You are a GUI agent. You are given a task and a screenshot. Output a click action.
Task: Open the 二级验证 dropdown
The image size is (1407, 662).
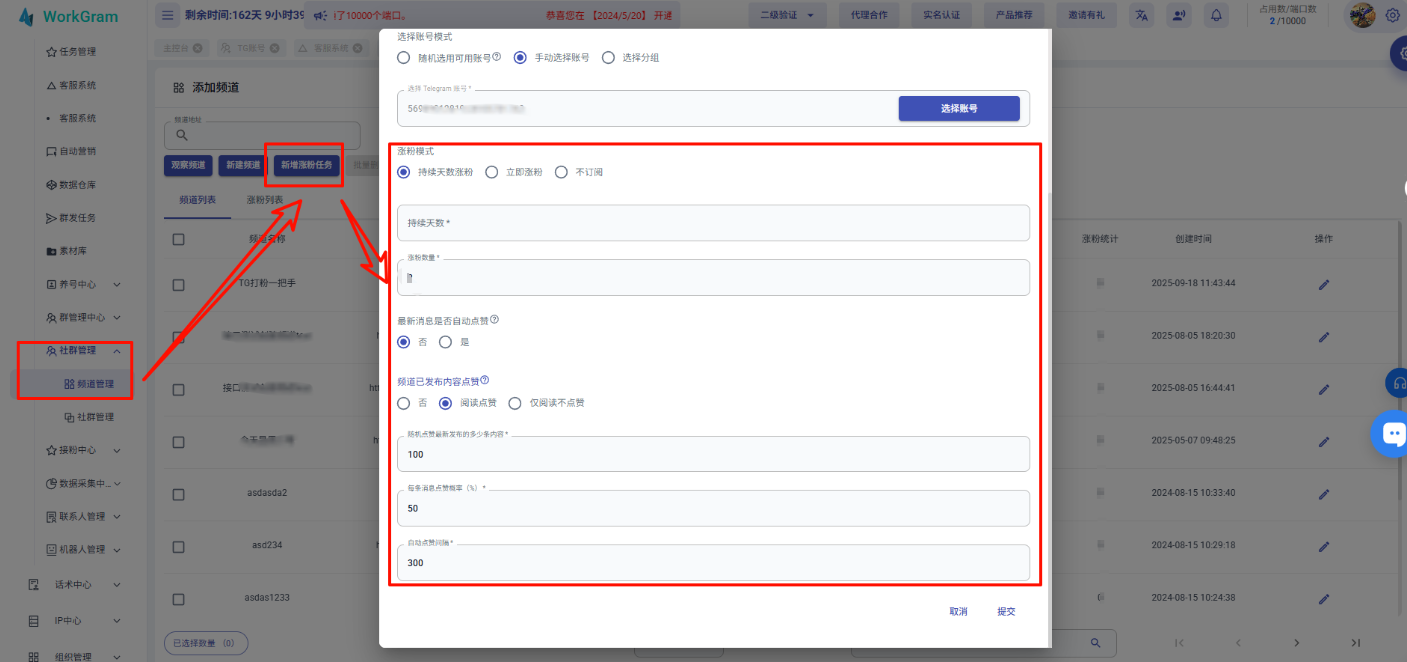pos(787,15)
